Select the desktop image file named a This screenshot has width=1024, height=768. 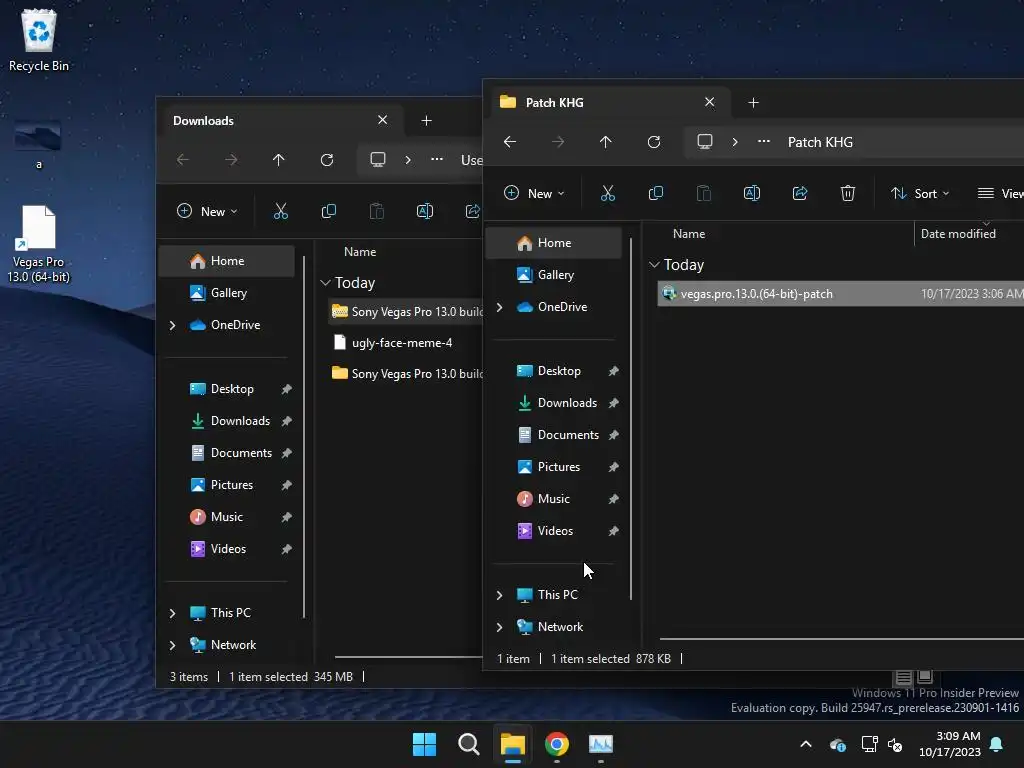38,145
